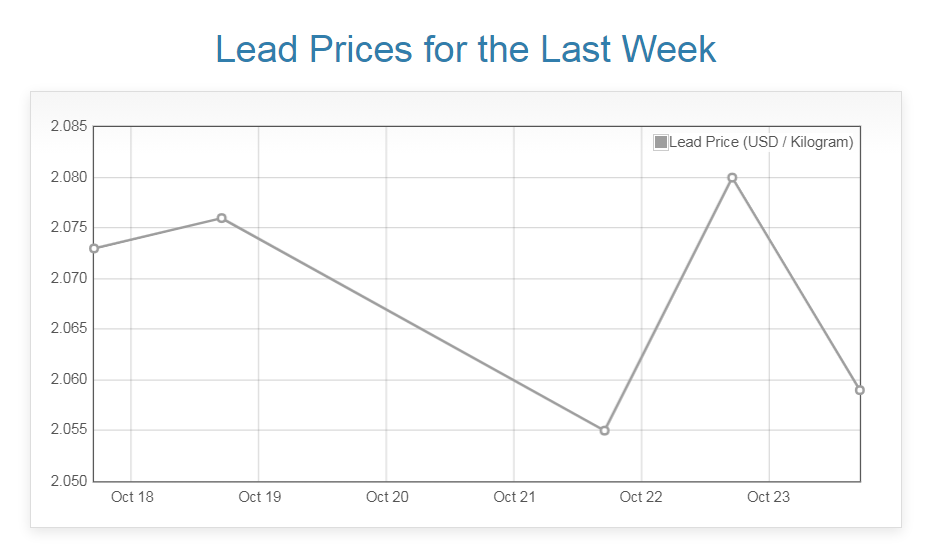Viewport: 935px width, 545px height.
Task: Click the Lead Prices for the Last Week title
Action: pos(466,48)
